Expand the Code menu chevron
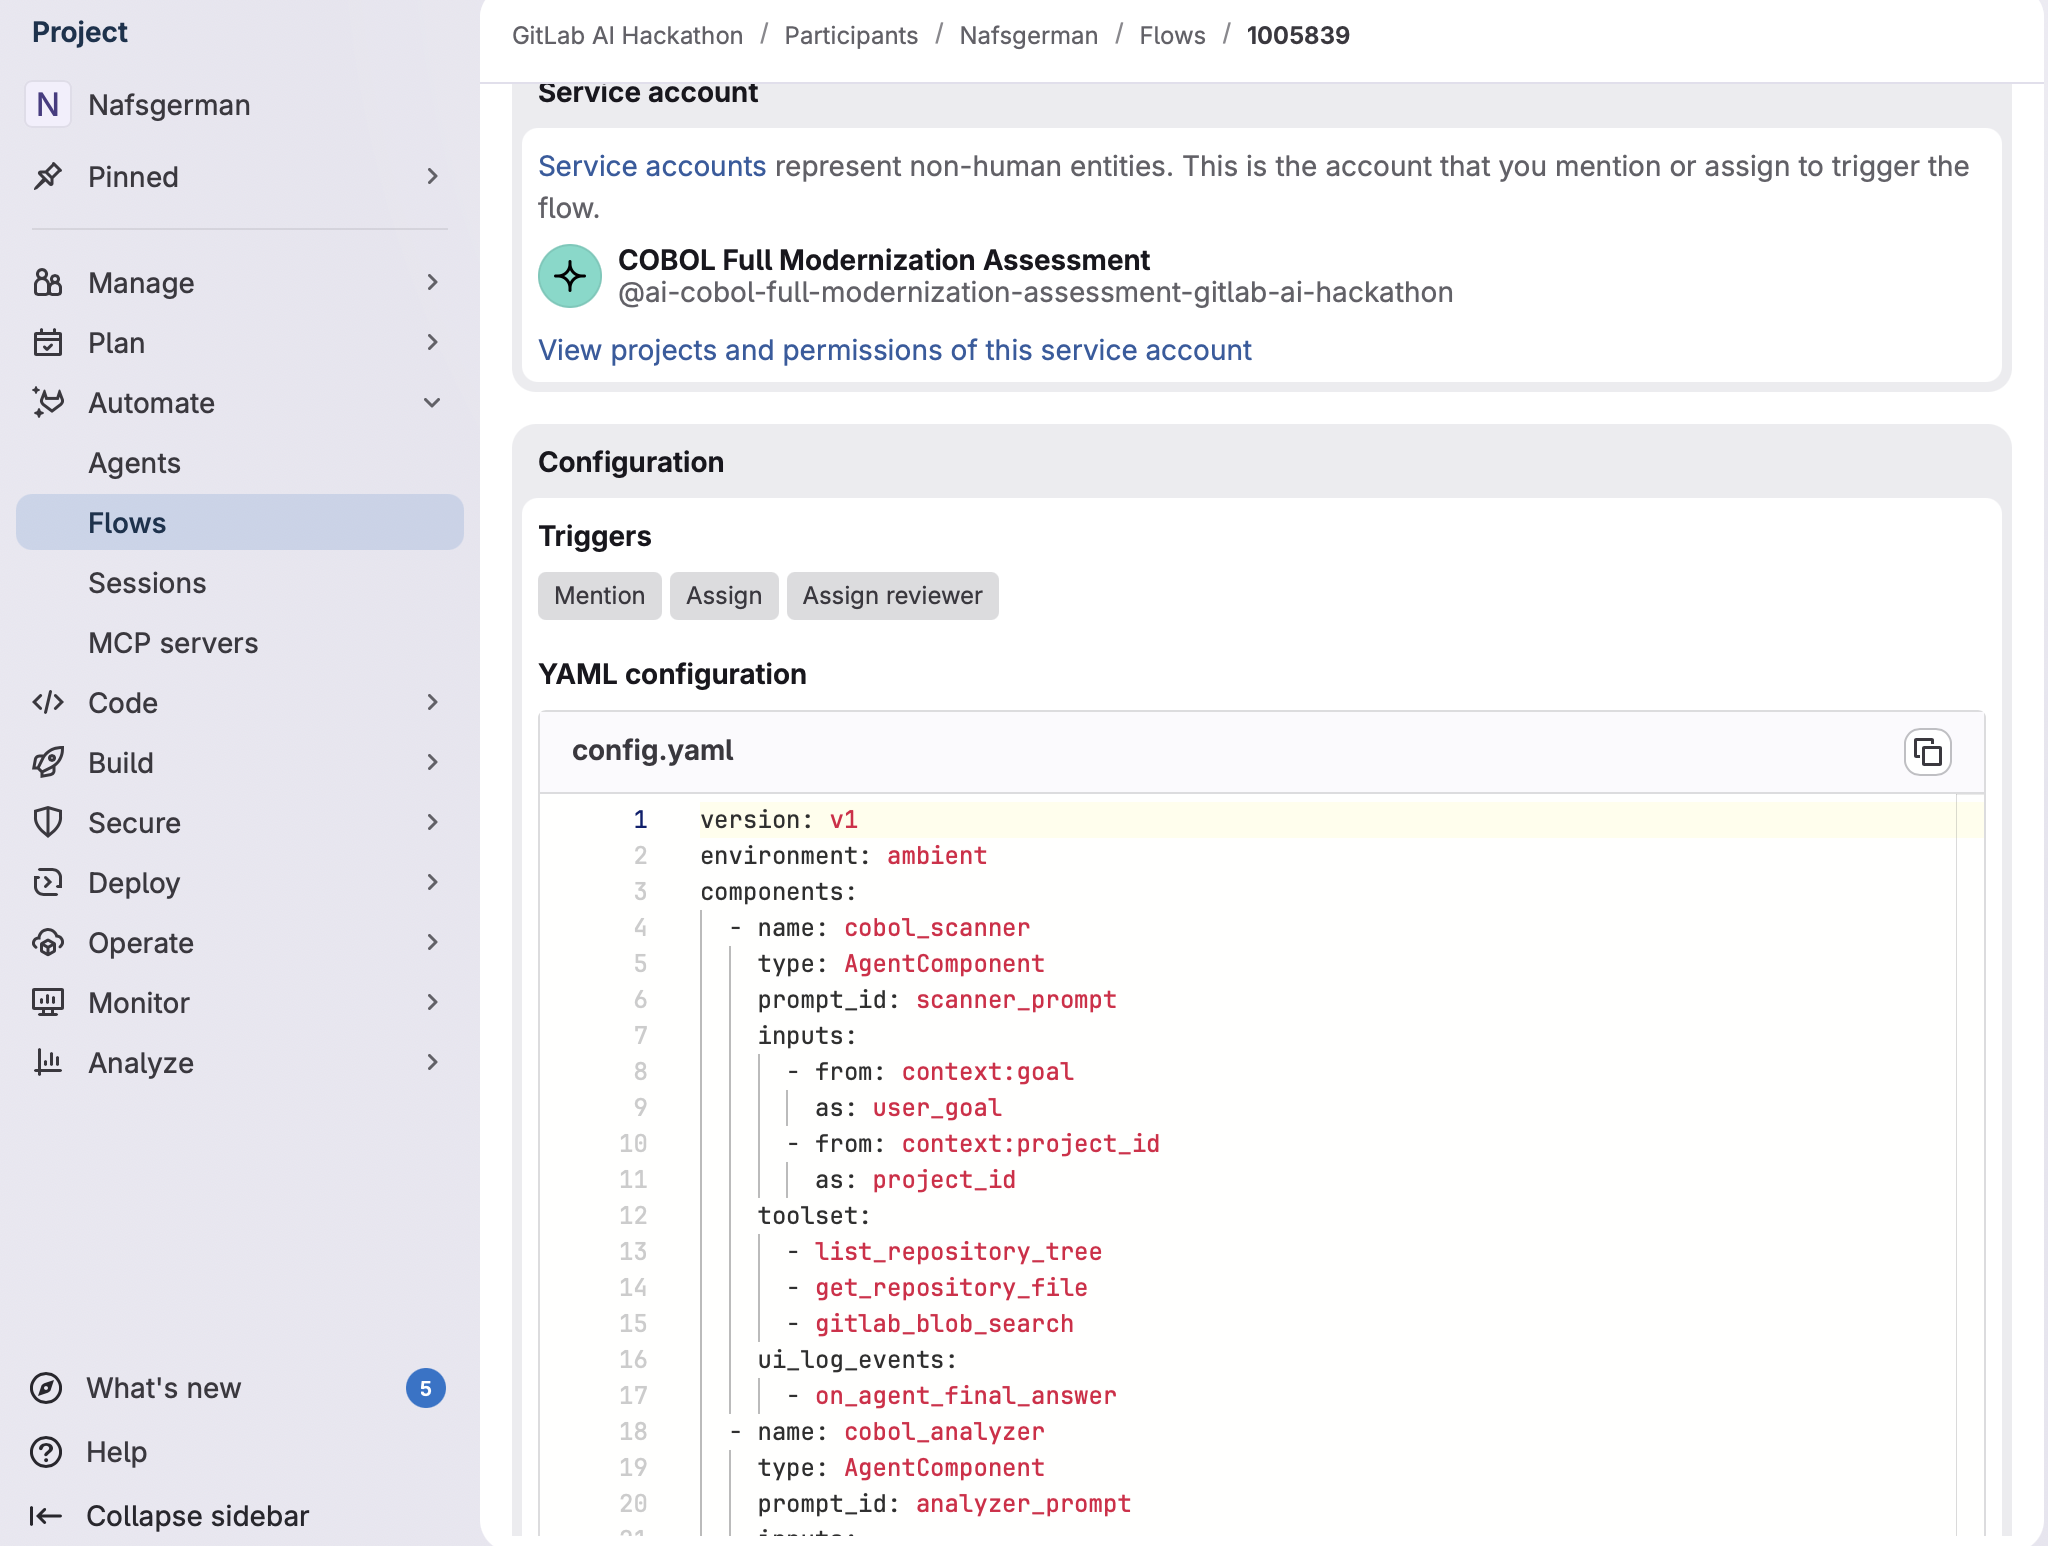 coord(432,703)
